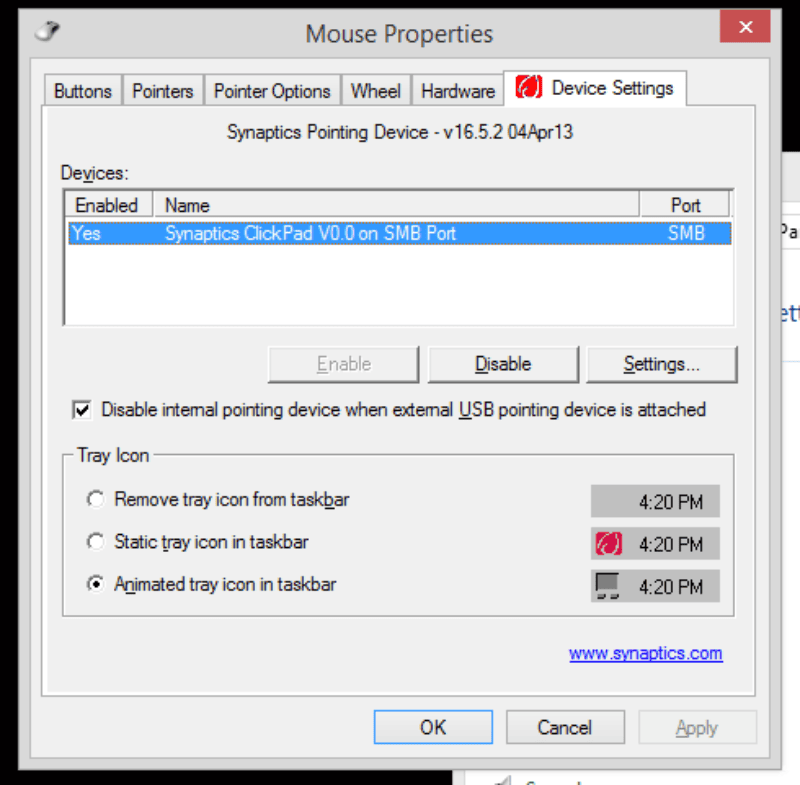This screenshot has height=785, width=800.
Task: Click the empty tray preview showing 4:20 PM
Action: 655,501
